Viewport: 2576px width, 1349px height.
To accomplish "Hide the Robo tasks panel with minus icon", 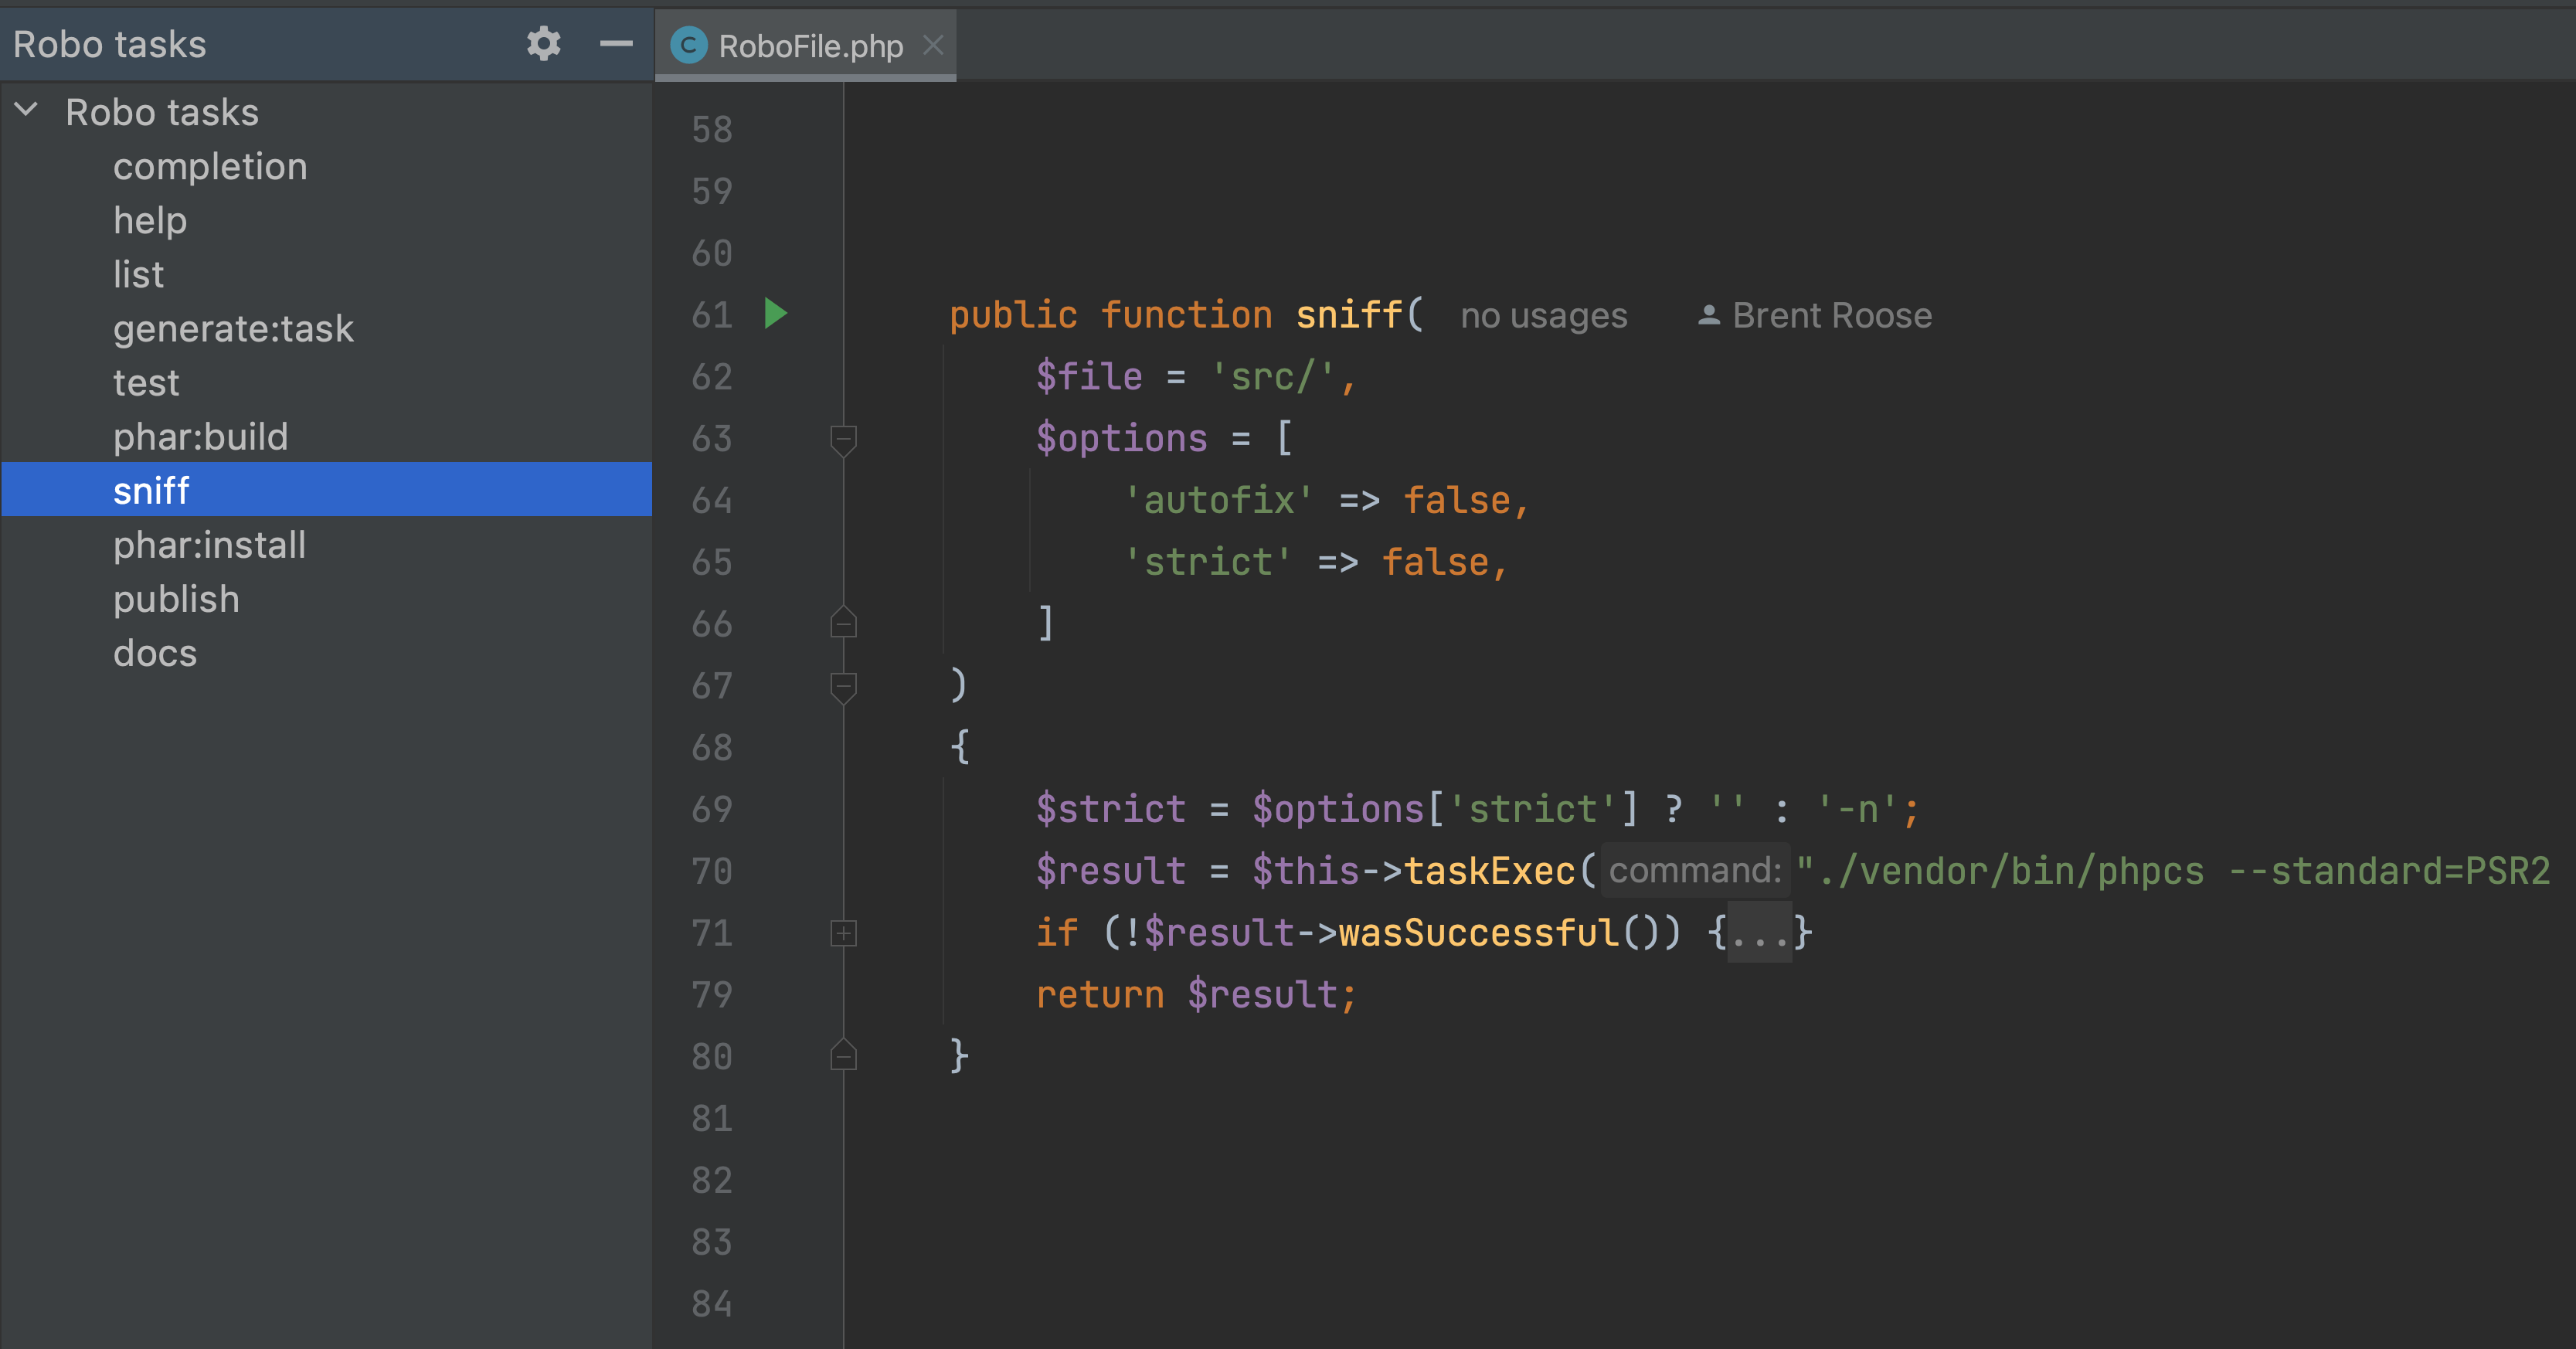I will (x=616, y=44).
